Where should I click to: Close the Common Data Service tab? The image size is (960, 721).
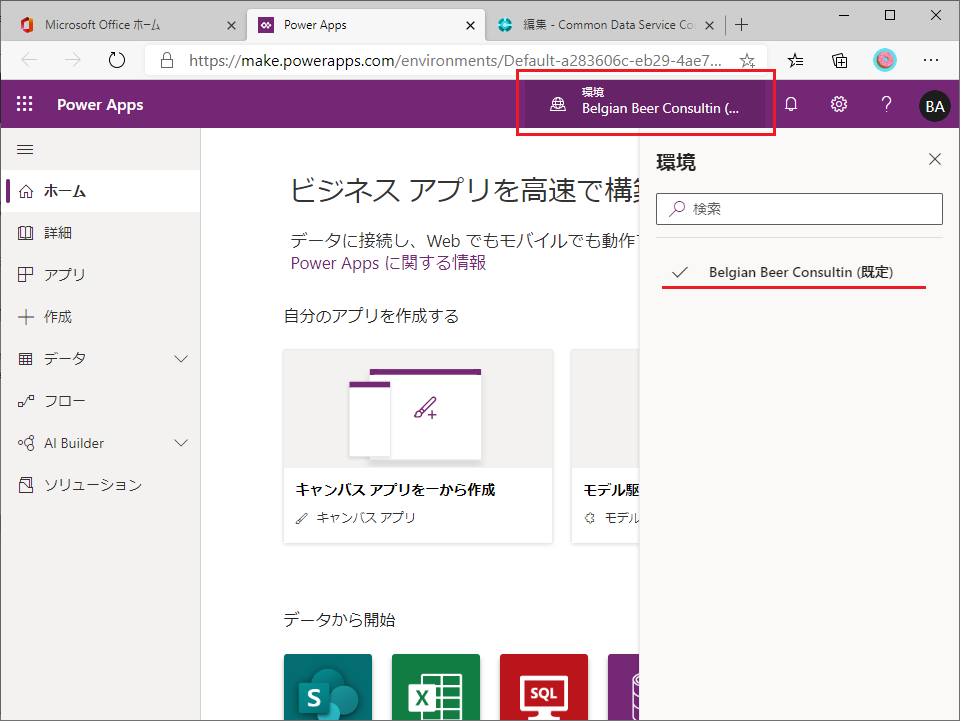(709, 25)
